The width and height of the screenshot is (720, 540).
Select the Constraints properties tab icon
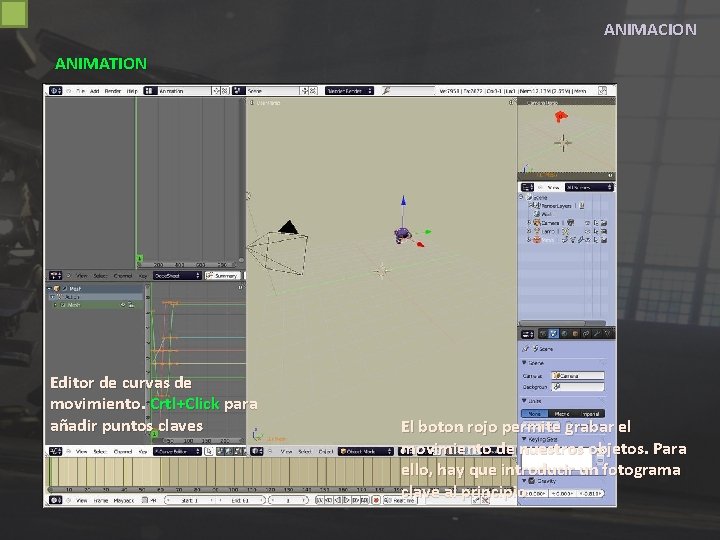586,334
